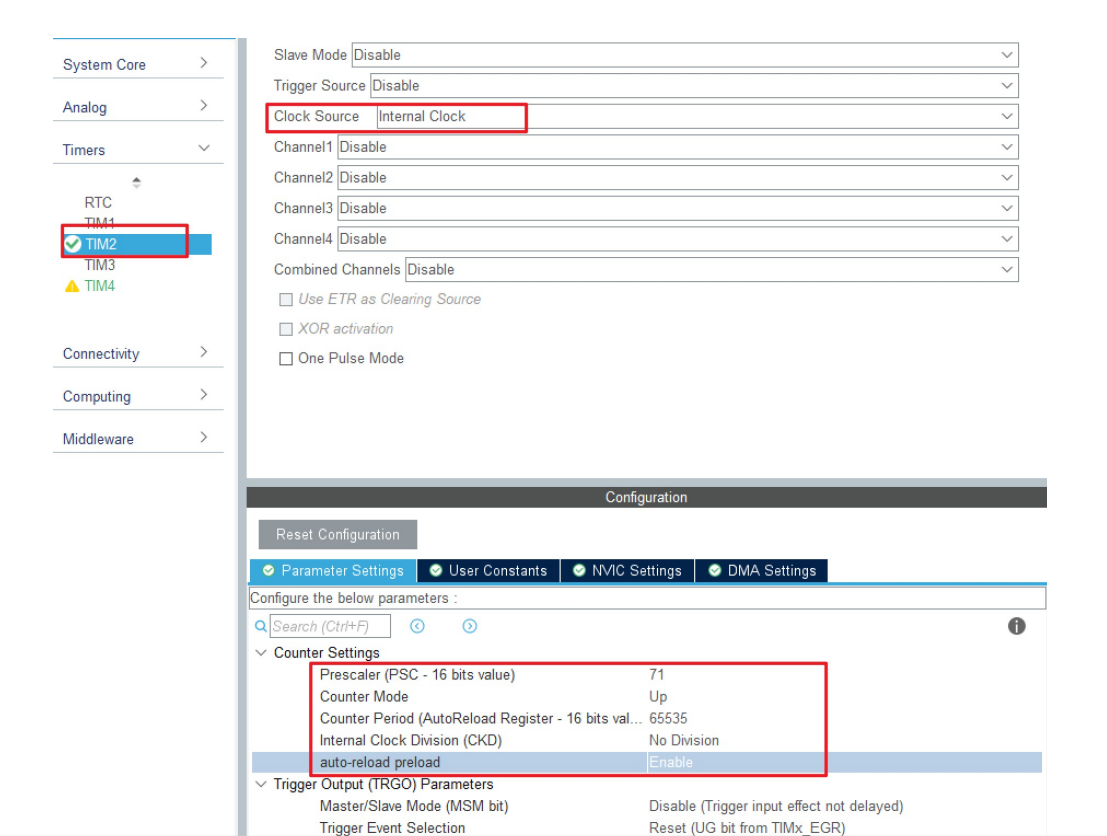Screen dimensions: 1107x836
Task: Enable One Pulse Mode checkbox
Action: click(286, 359)
